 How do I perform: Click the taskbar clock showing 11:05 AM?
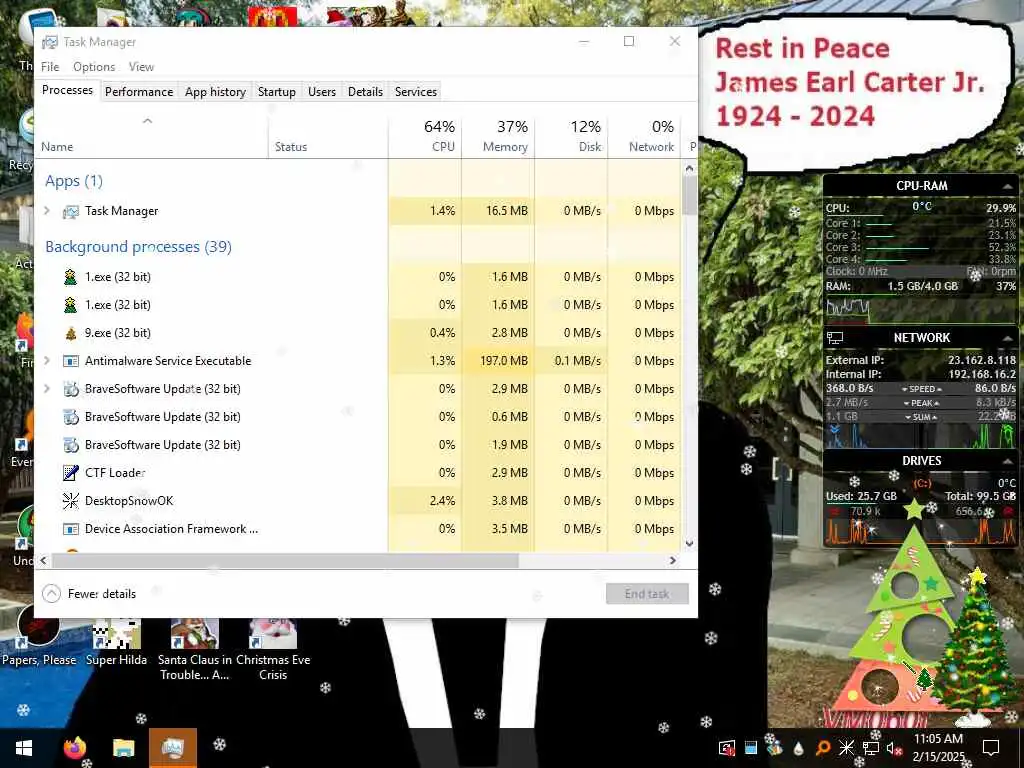tap(938, 748)
